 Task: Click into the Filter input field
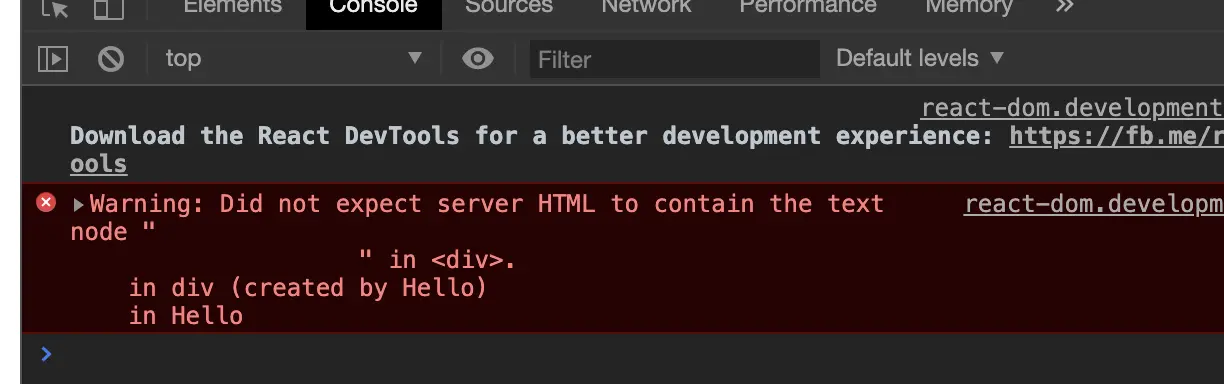click(675, 59)
